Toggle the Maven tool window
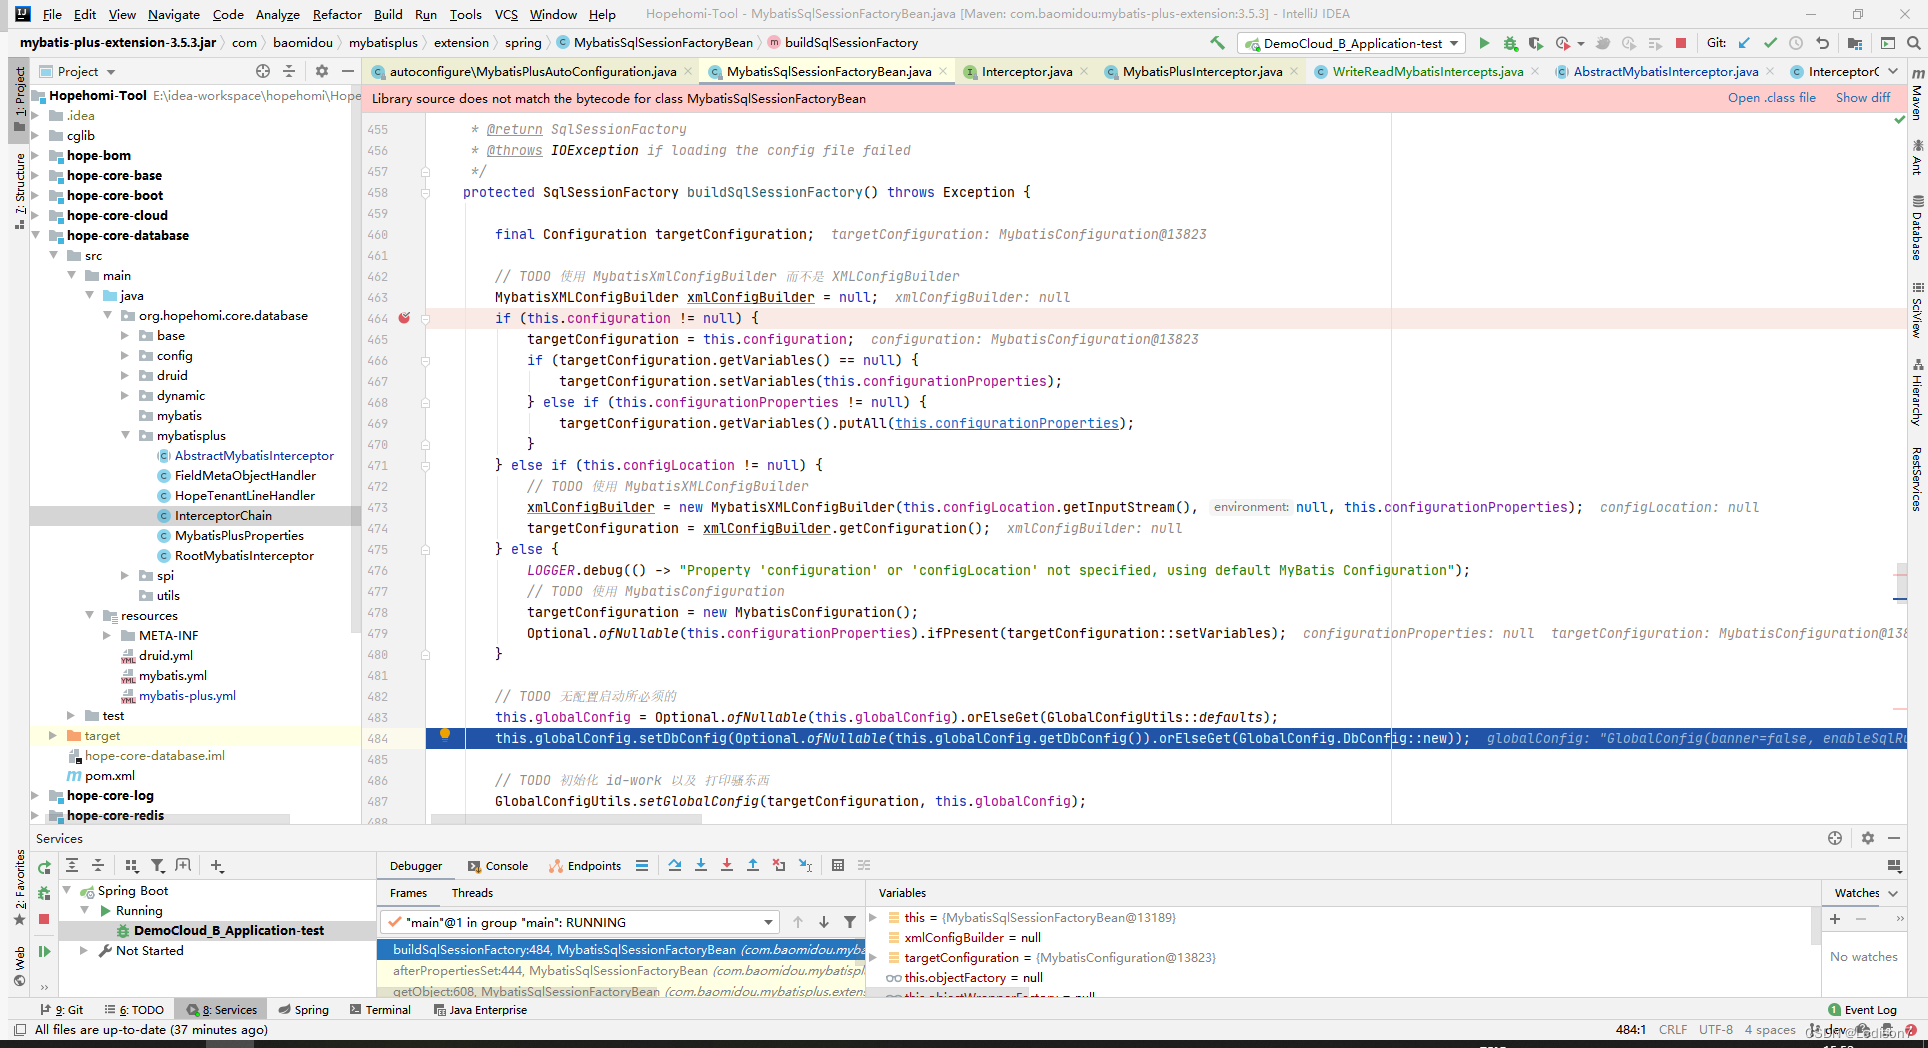1928x1048 pixels. 1917,94
